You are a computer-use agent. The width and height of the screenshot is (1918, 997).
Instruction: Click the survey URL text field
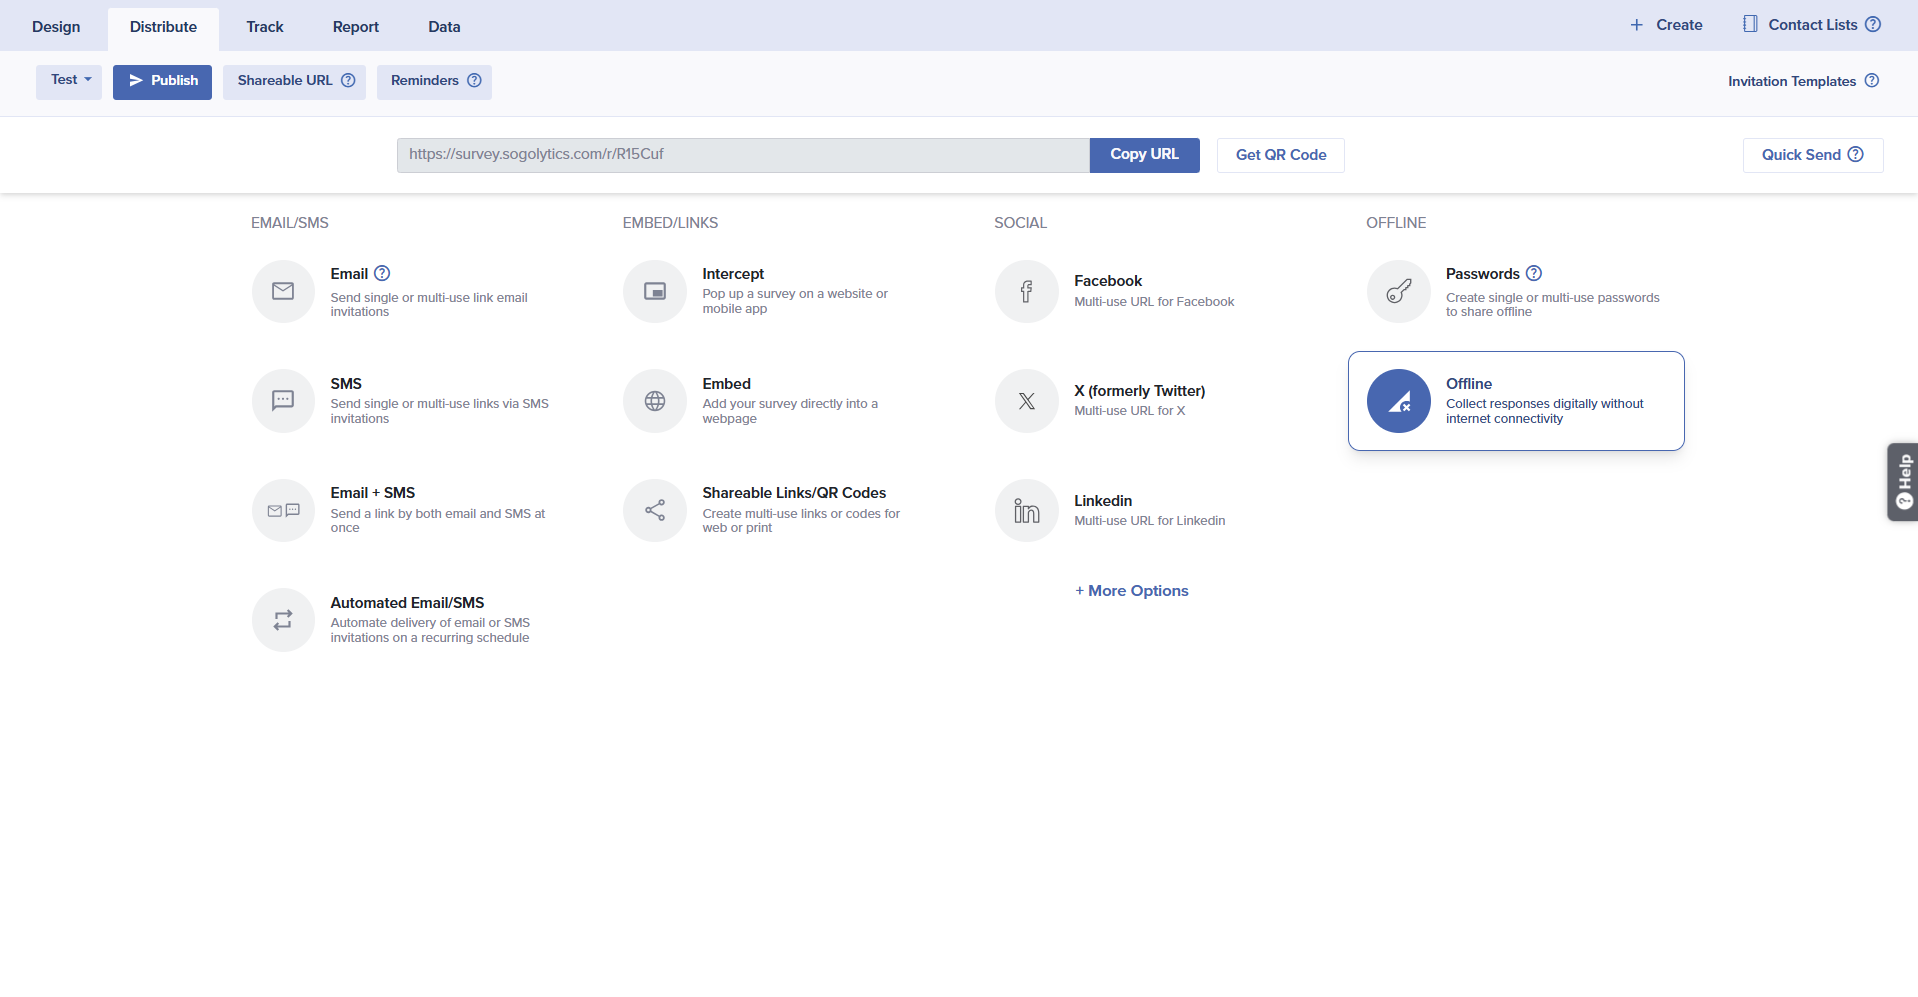coord(742,155)
